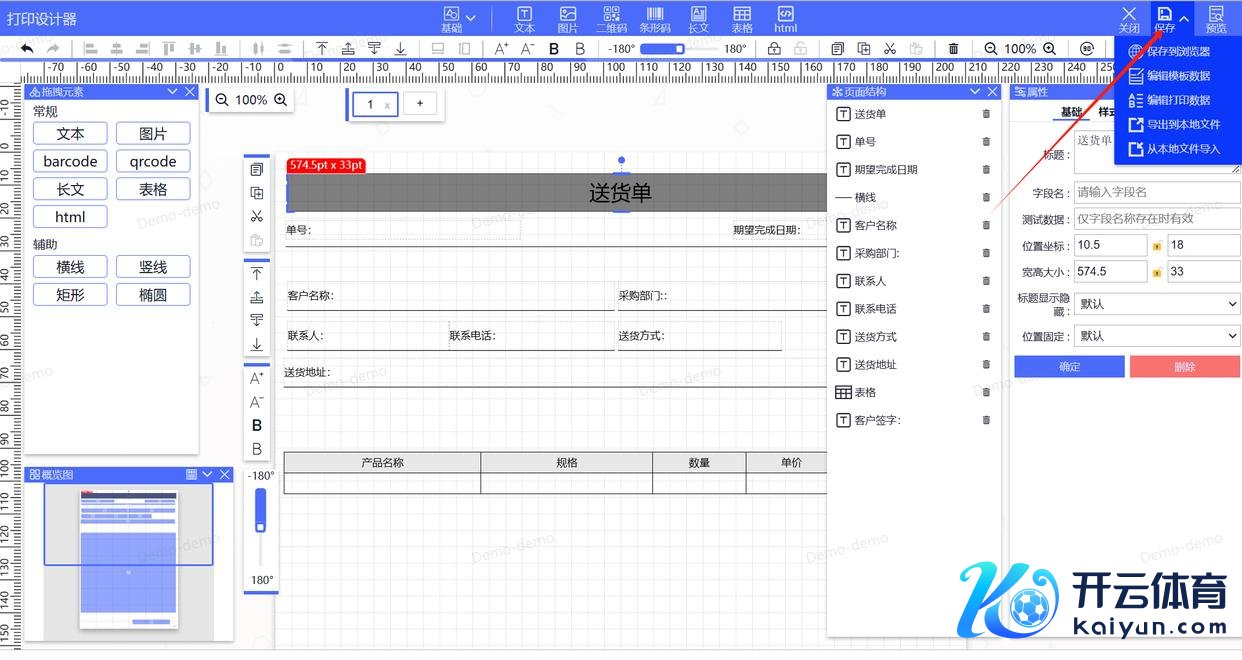Click zoom-in magnifier in top toolbar
Viewport: 1242px width, 660px height.
coord(1049,48)
